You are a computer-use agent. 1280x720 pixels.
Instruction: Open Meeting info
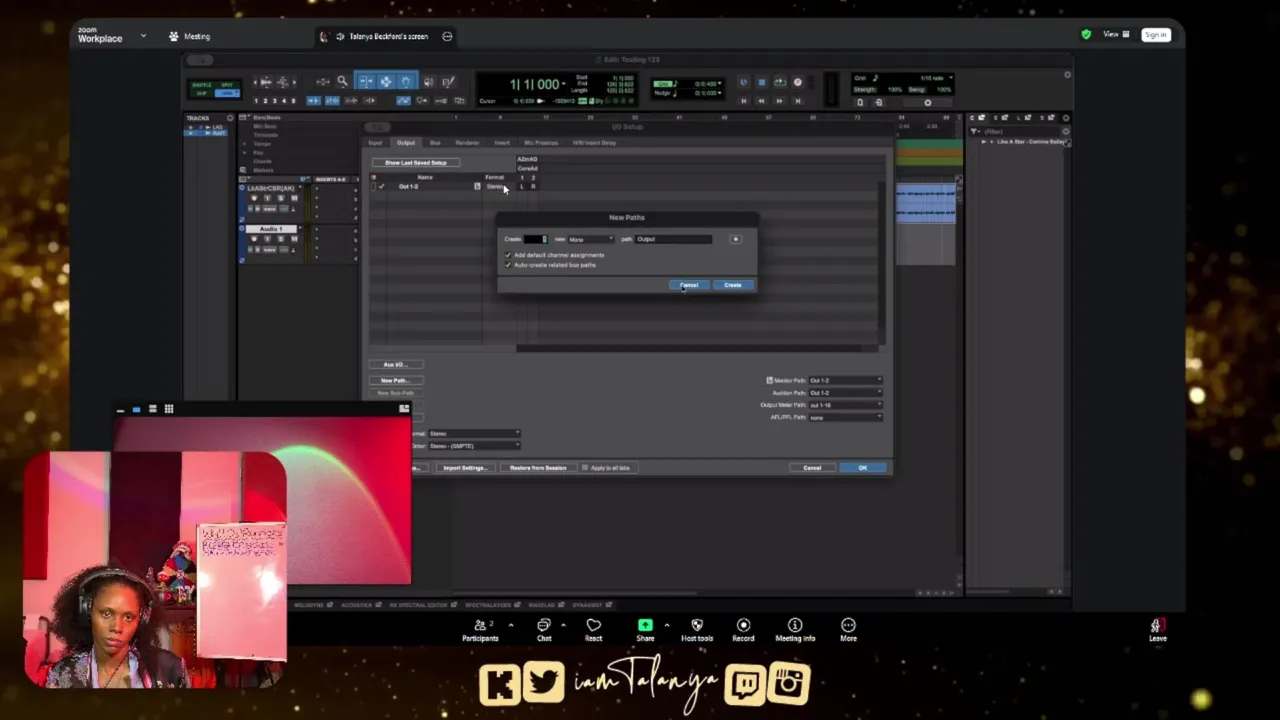click(795, 630)
